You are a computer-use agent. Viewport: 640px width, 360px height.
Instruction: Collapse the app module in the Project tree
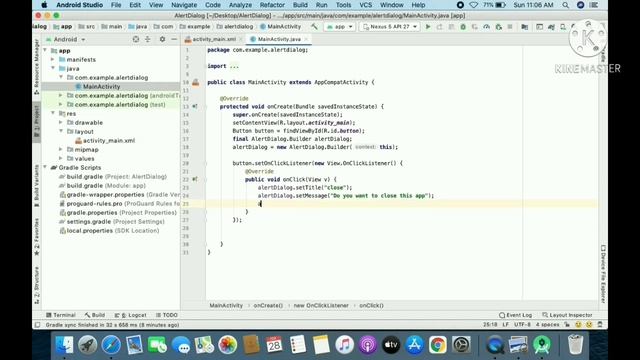(x=45, y=51)
